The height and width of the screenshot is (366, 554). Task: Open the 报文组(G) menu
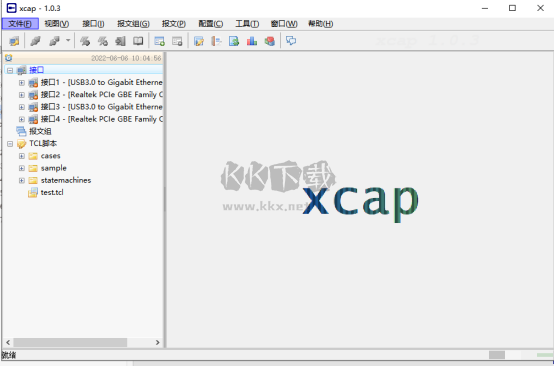coord(133,24)
